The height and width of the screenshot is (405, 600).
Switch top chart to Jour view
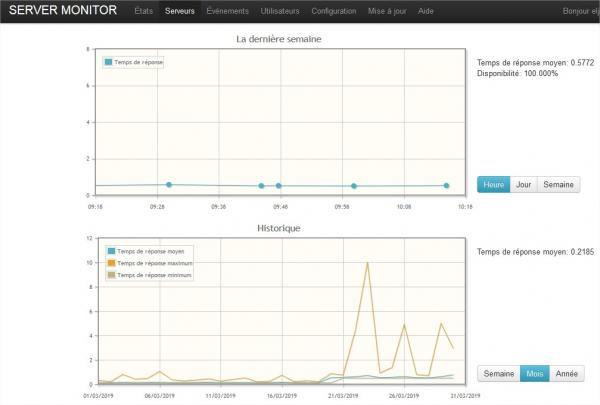click(523, 185)
